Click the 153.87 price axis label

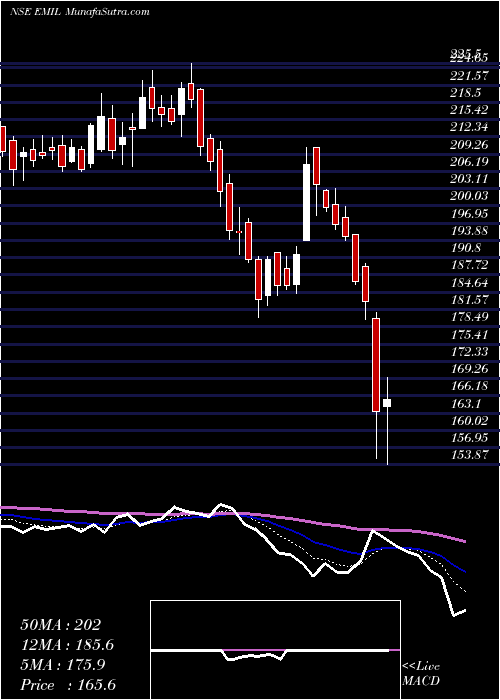click(469, 454)
